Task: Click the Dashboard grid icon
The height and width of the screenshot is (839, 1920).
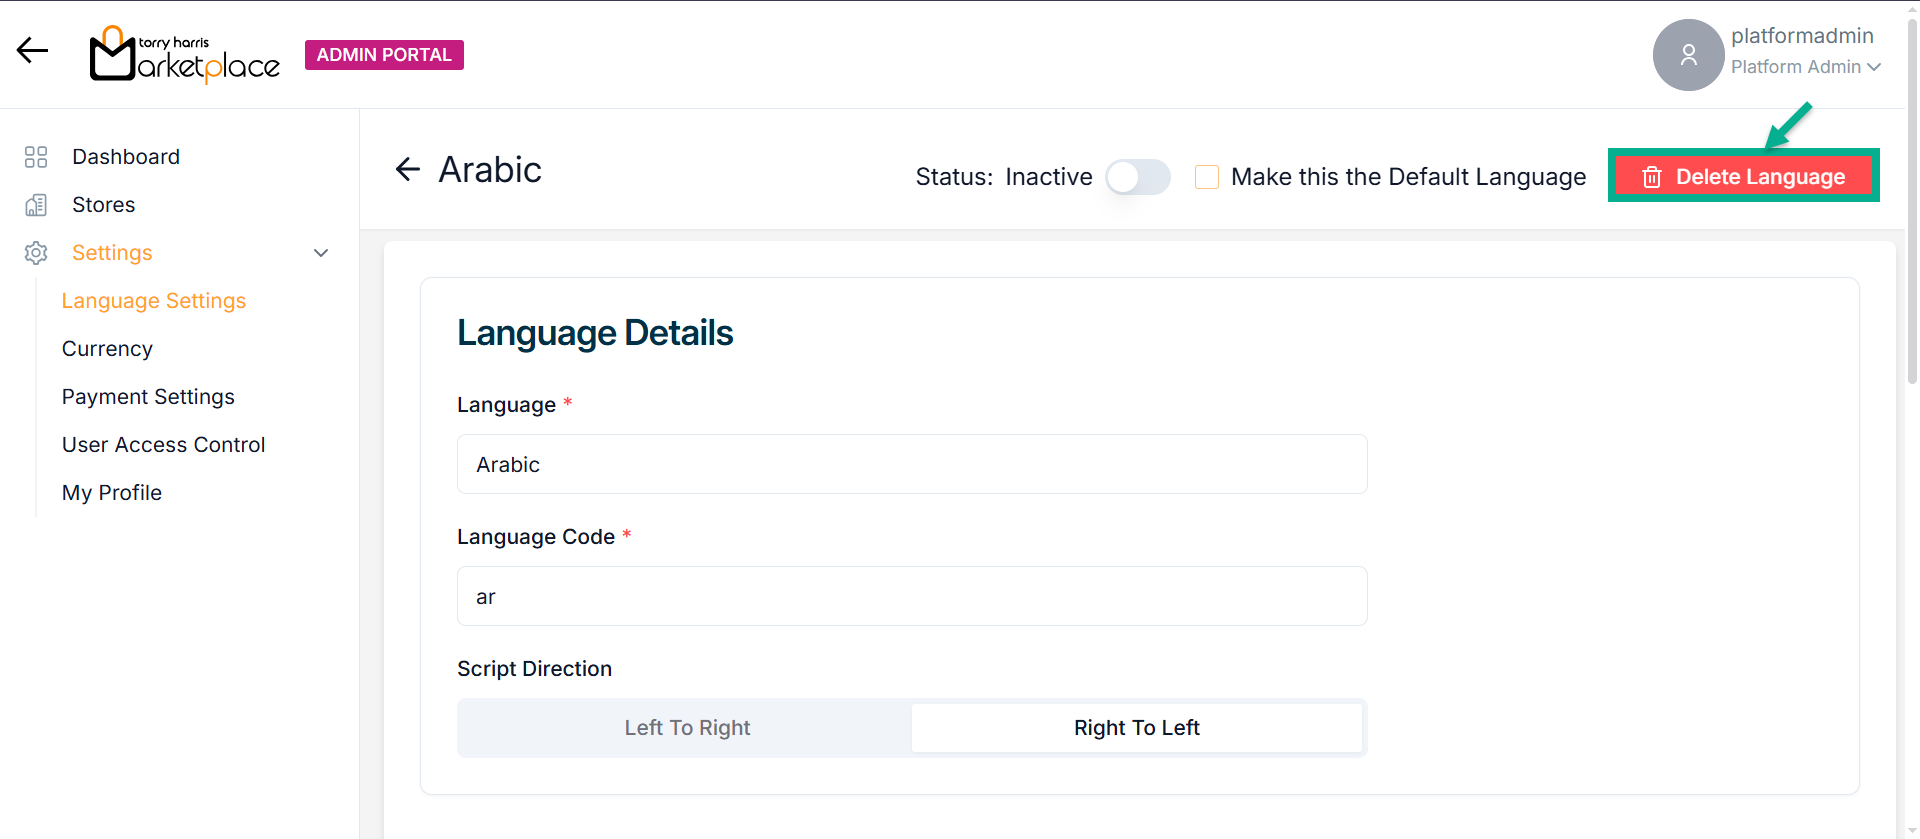Action: click(x=36, y=157)
